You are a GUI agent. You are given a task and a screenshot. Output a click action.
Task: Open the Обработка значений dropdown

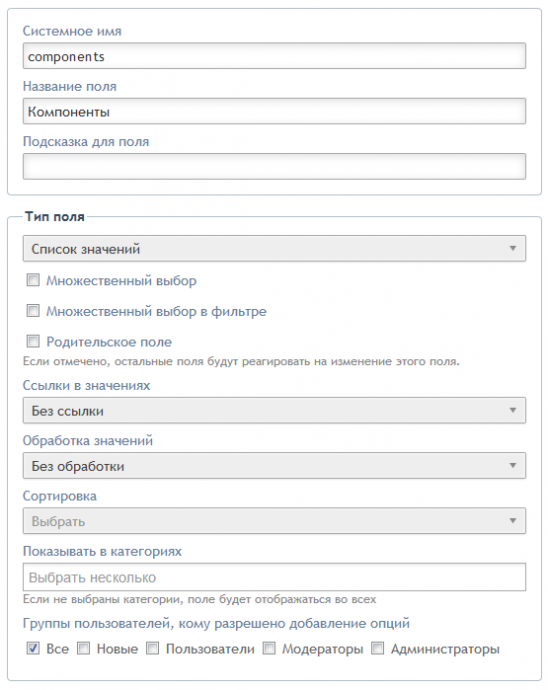[x=274, y=466]
